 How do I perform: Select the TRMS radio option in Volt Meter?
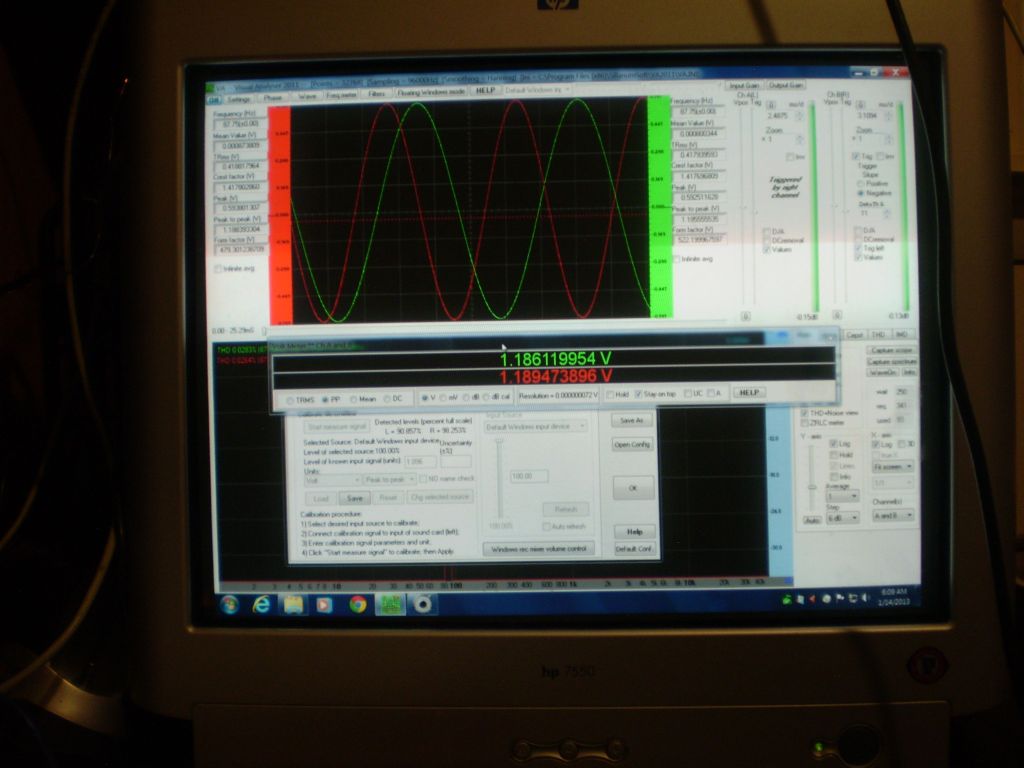(x=291, y=400)
